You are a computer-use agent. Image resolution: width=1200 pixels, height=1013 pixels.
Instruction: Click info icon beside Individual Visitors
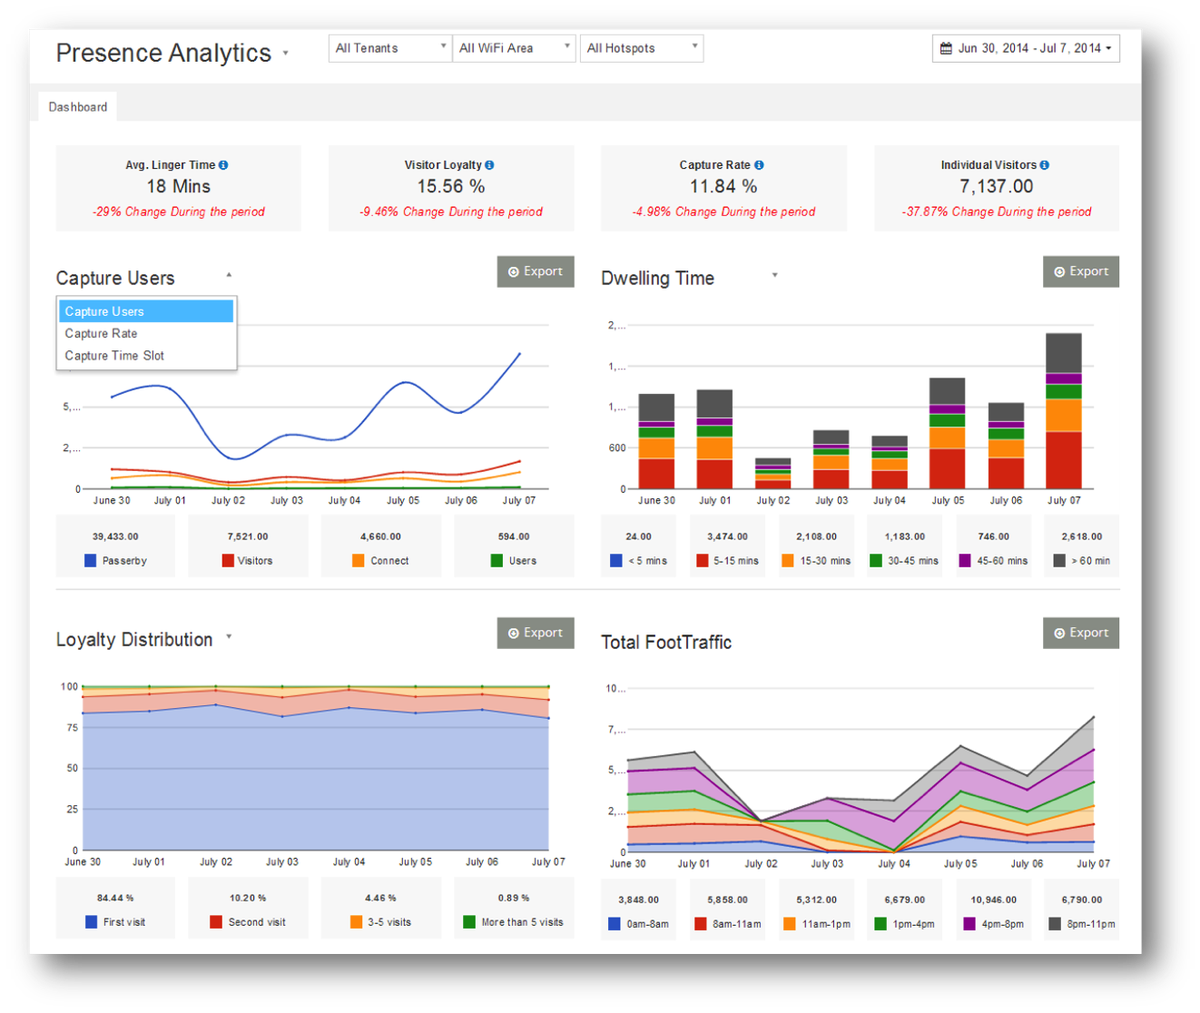[1044, 165]
